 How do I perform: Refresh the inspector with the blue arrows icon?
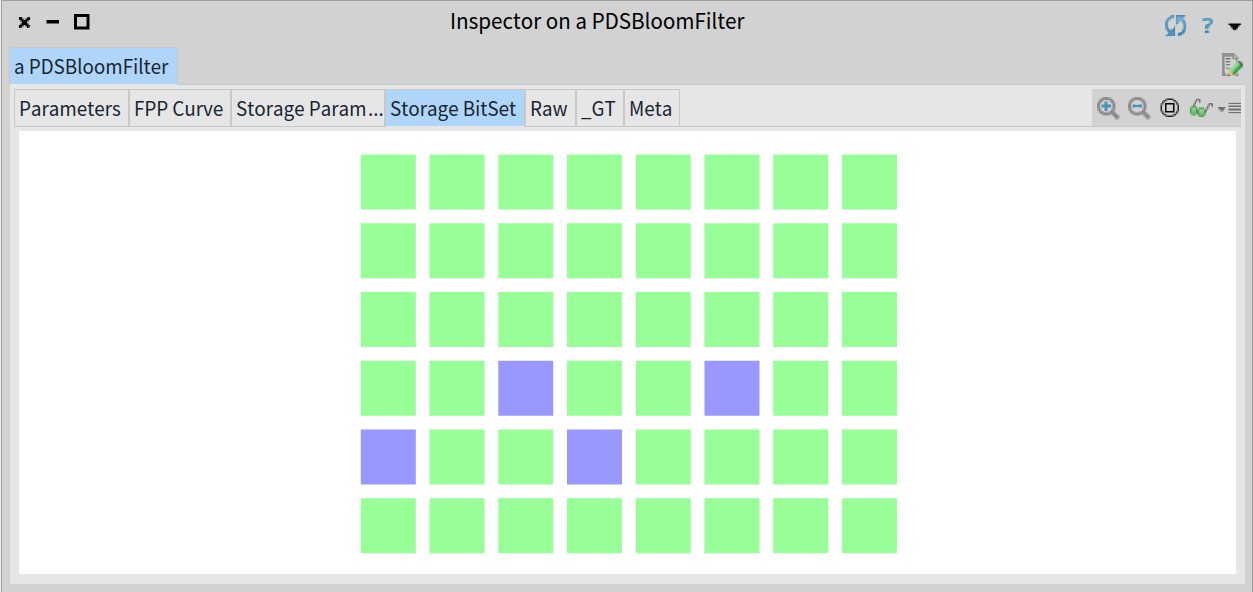point(1175,25)
